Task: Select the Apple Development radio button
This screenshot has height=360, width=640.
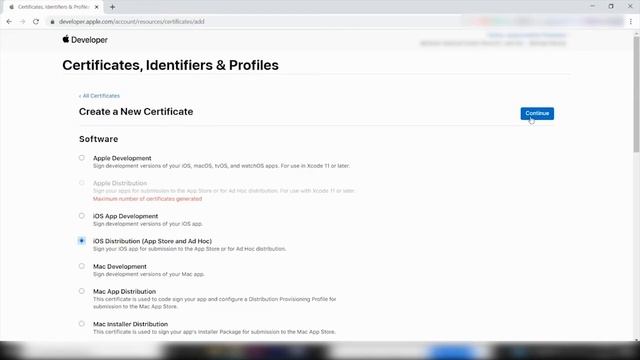Action: point(82,158)
